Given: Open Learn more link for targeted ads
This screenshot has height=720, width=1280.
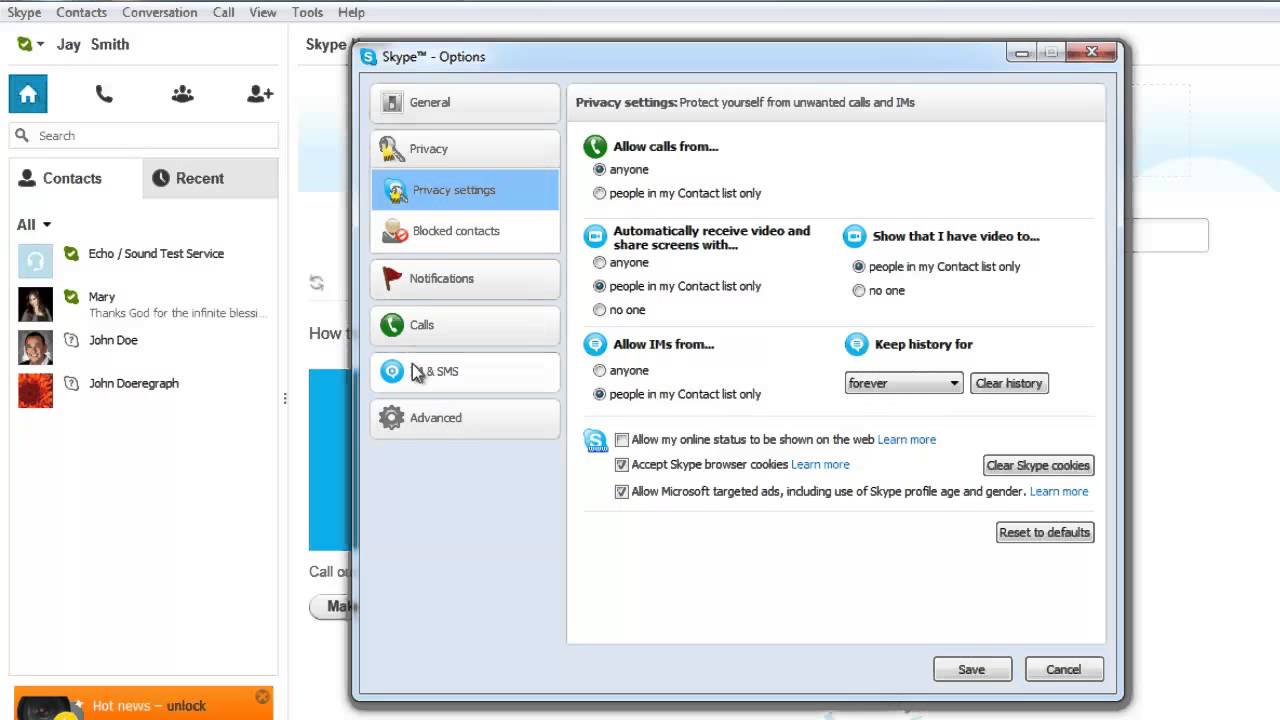Looking at the screenshot, I should (1059, 492).
